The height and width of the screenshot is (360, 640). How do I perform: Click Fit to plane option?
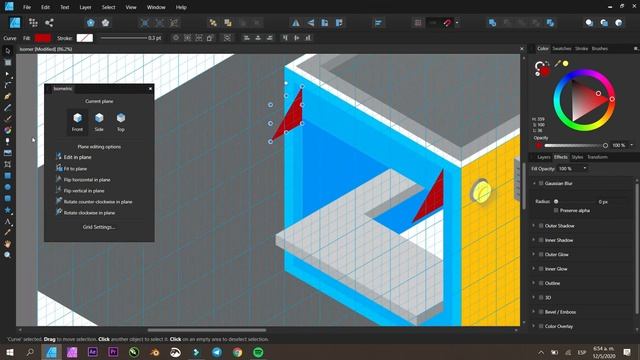point(71,169)
